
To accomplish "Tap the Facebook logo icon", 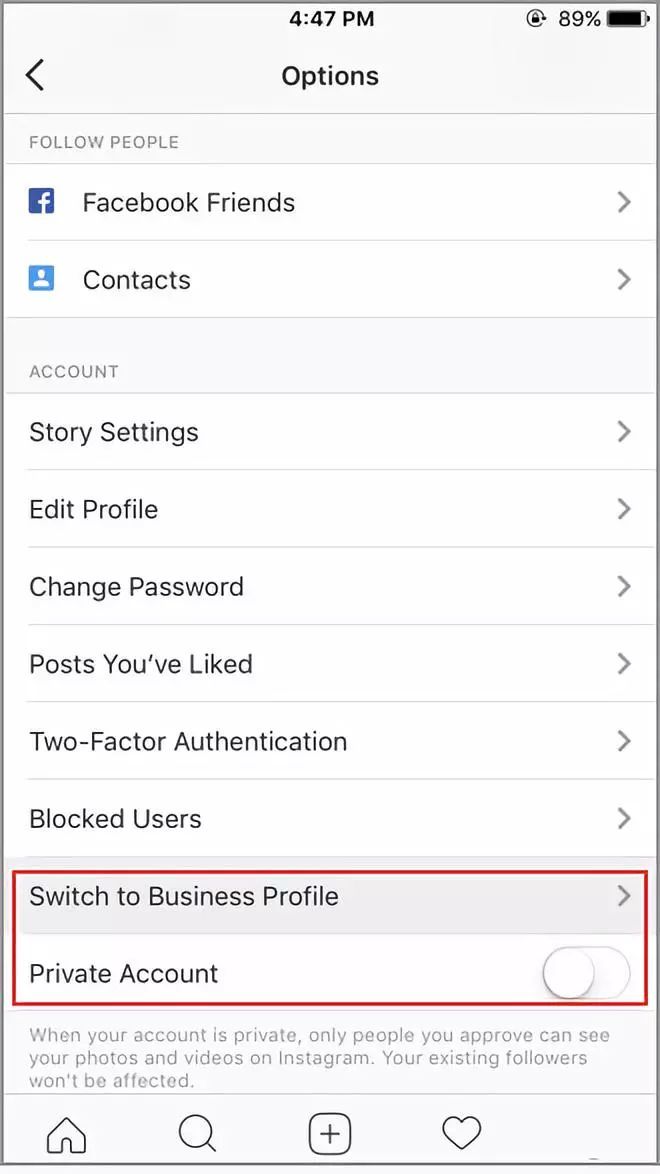I will point(41,201).
